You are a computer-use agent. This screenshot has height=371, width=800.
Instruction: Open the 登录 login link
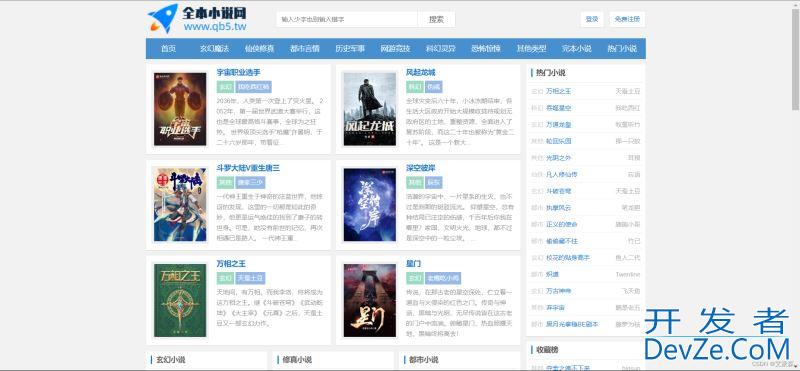(592, 19)
